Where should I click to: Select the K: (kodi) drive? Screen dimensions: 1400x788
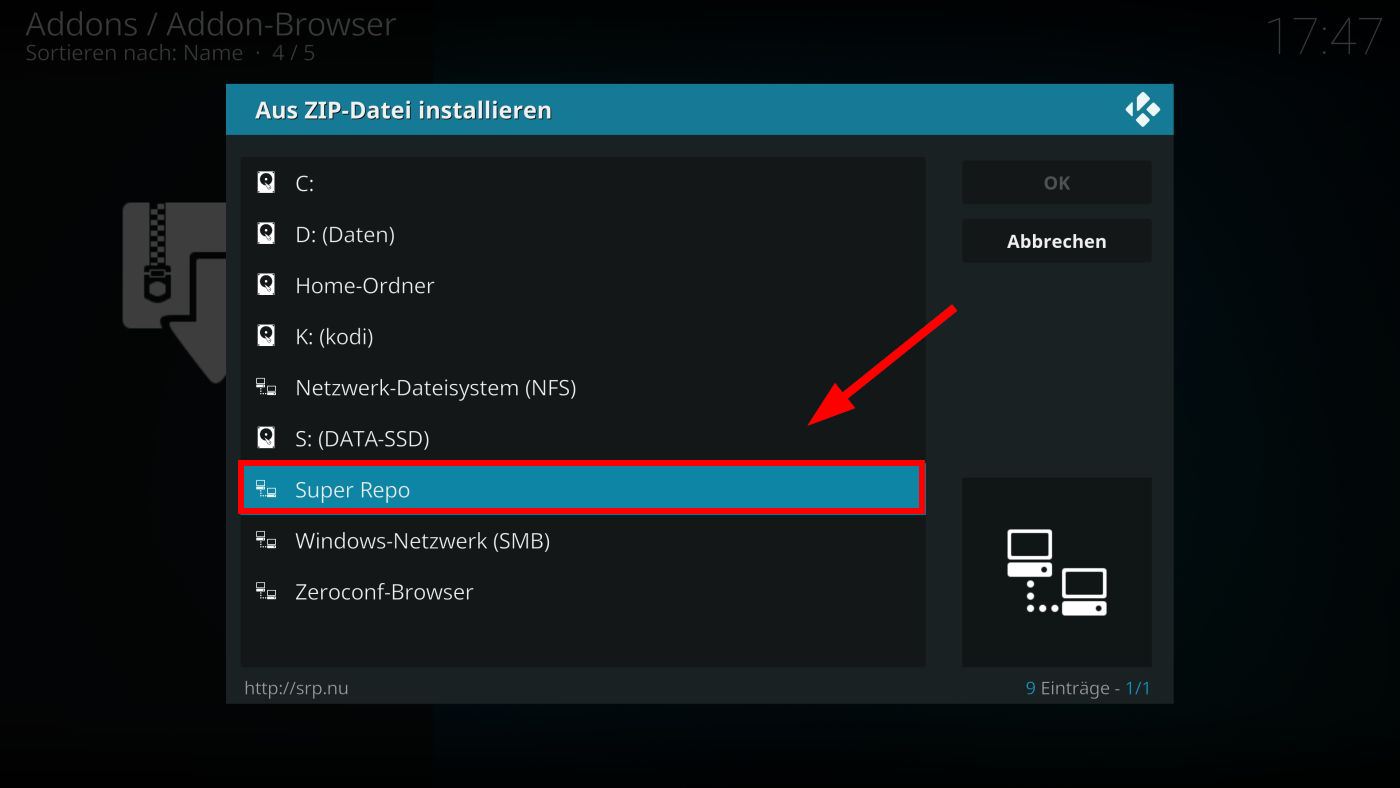(583, 336)
